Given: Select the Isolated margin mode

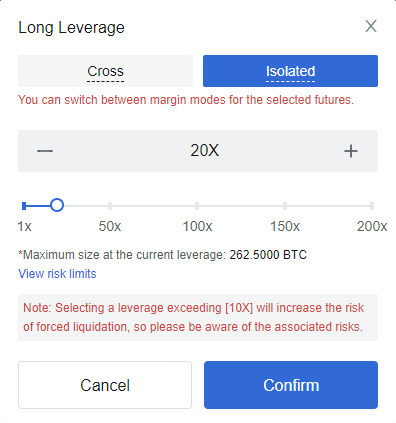Looking at the screenshot, I should [x=290, y=71].
